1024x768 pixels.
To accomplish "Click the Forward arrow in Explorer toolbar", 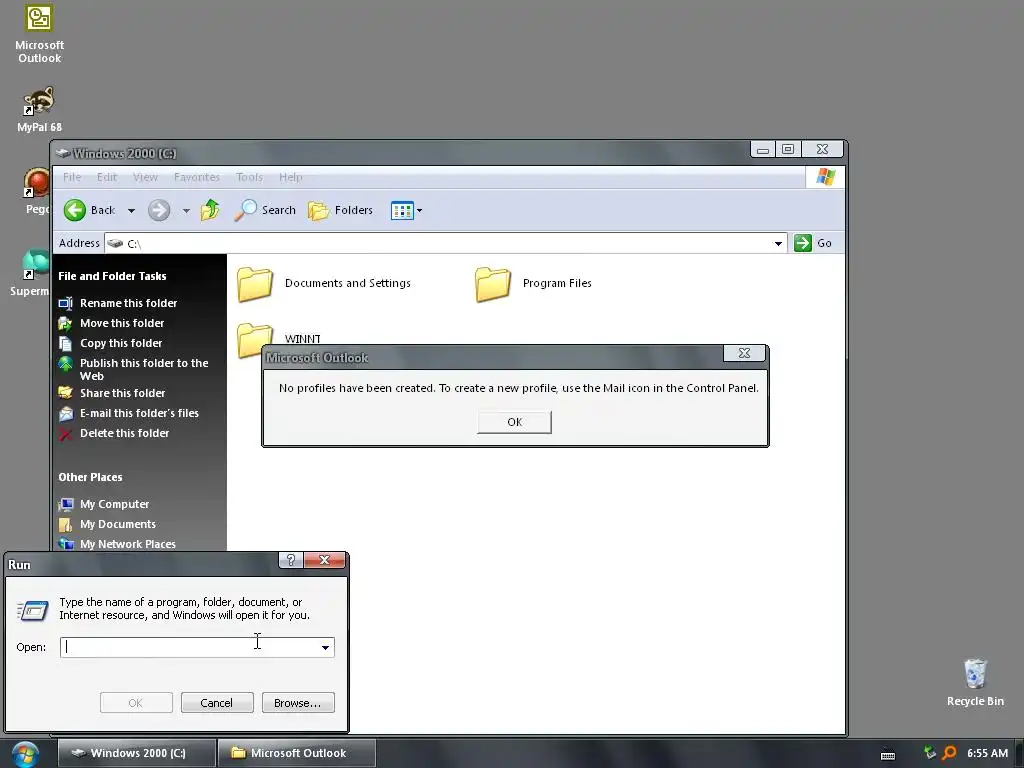I will (159, 210).
